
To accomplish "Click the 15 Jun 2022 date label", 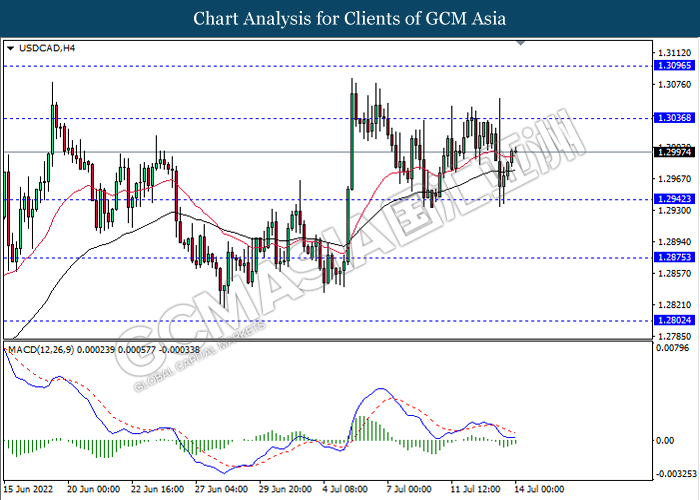I will [x=28, y=489].
